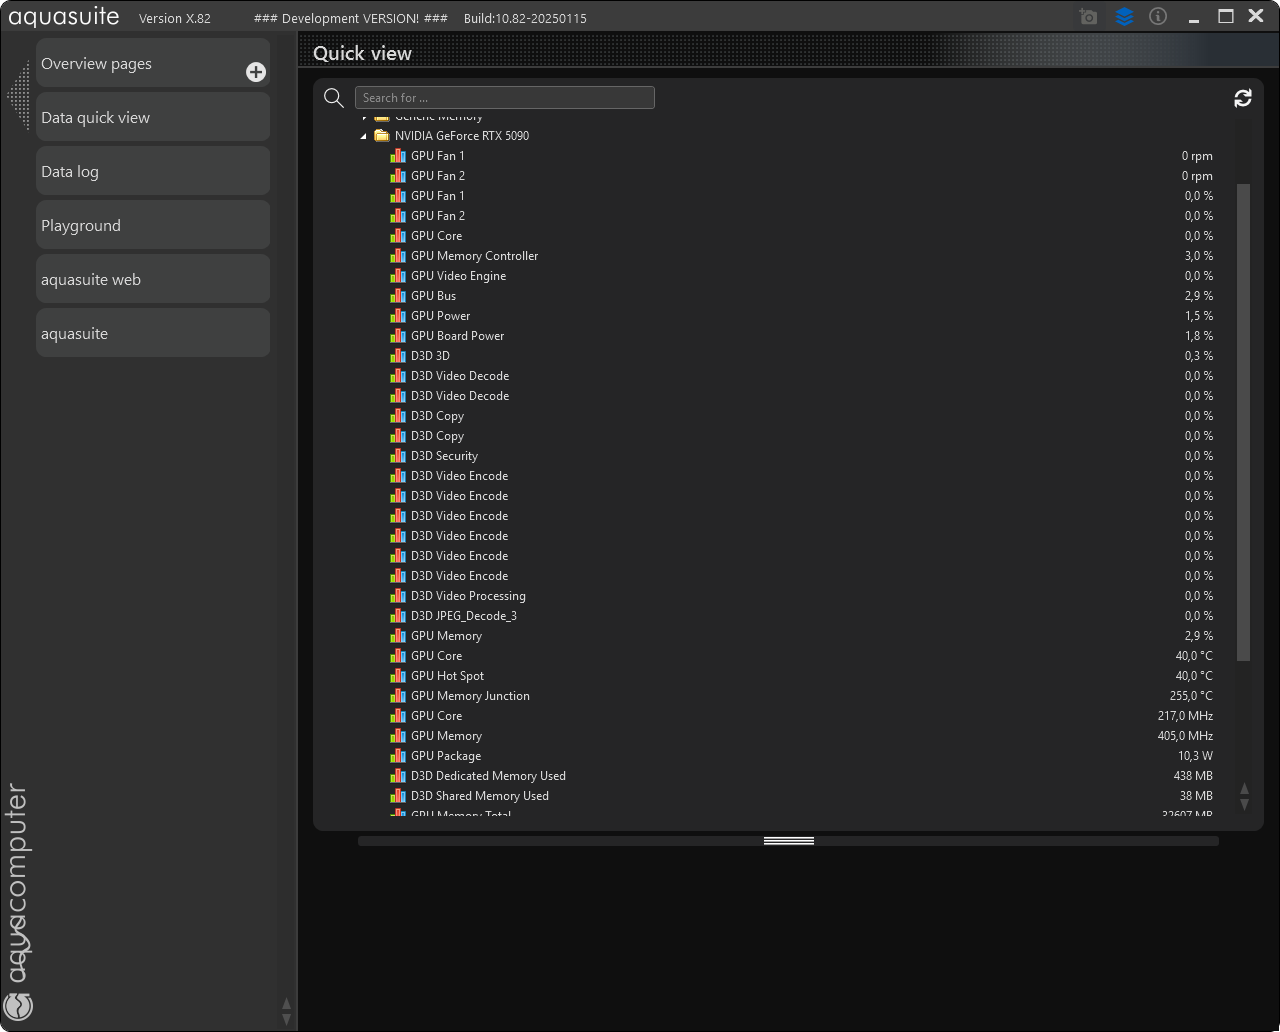Image resolution: width=1280 pixels, height=1032 pixels.
Task: Collapse the NVIDIA GeForce RTX 5090 tree node
Action: 364,136
